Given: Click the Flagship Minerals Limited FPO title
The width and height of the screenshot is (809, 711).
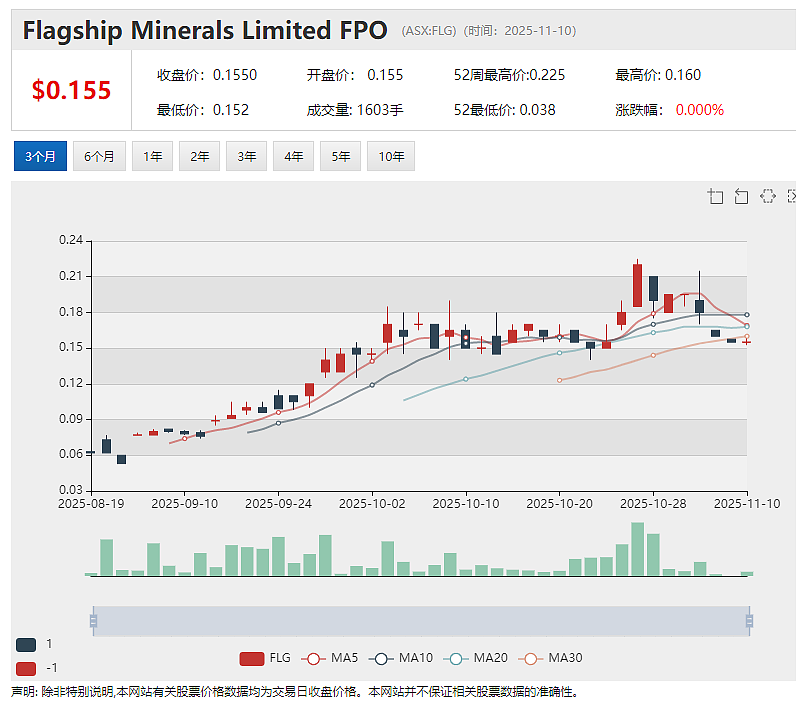Looking at the screenshot, I should pos(205,30).
